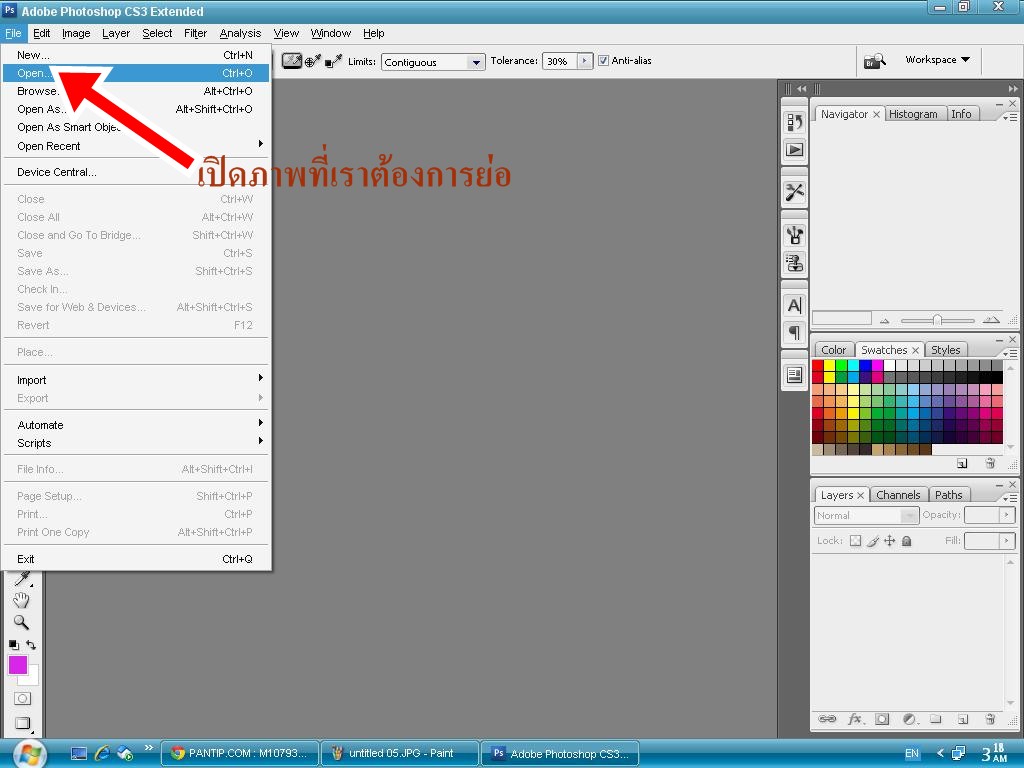Choose Exit in File menu

pyautogui.click(x=136, y=559)
